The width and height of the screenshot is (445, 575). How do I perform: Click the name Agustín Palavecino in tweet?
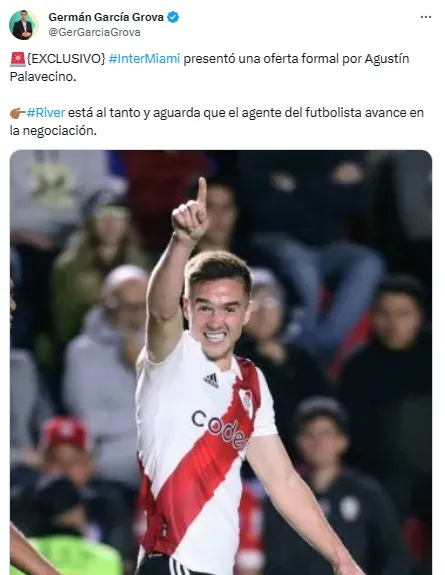(x=209, y=67)
